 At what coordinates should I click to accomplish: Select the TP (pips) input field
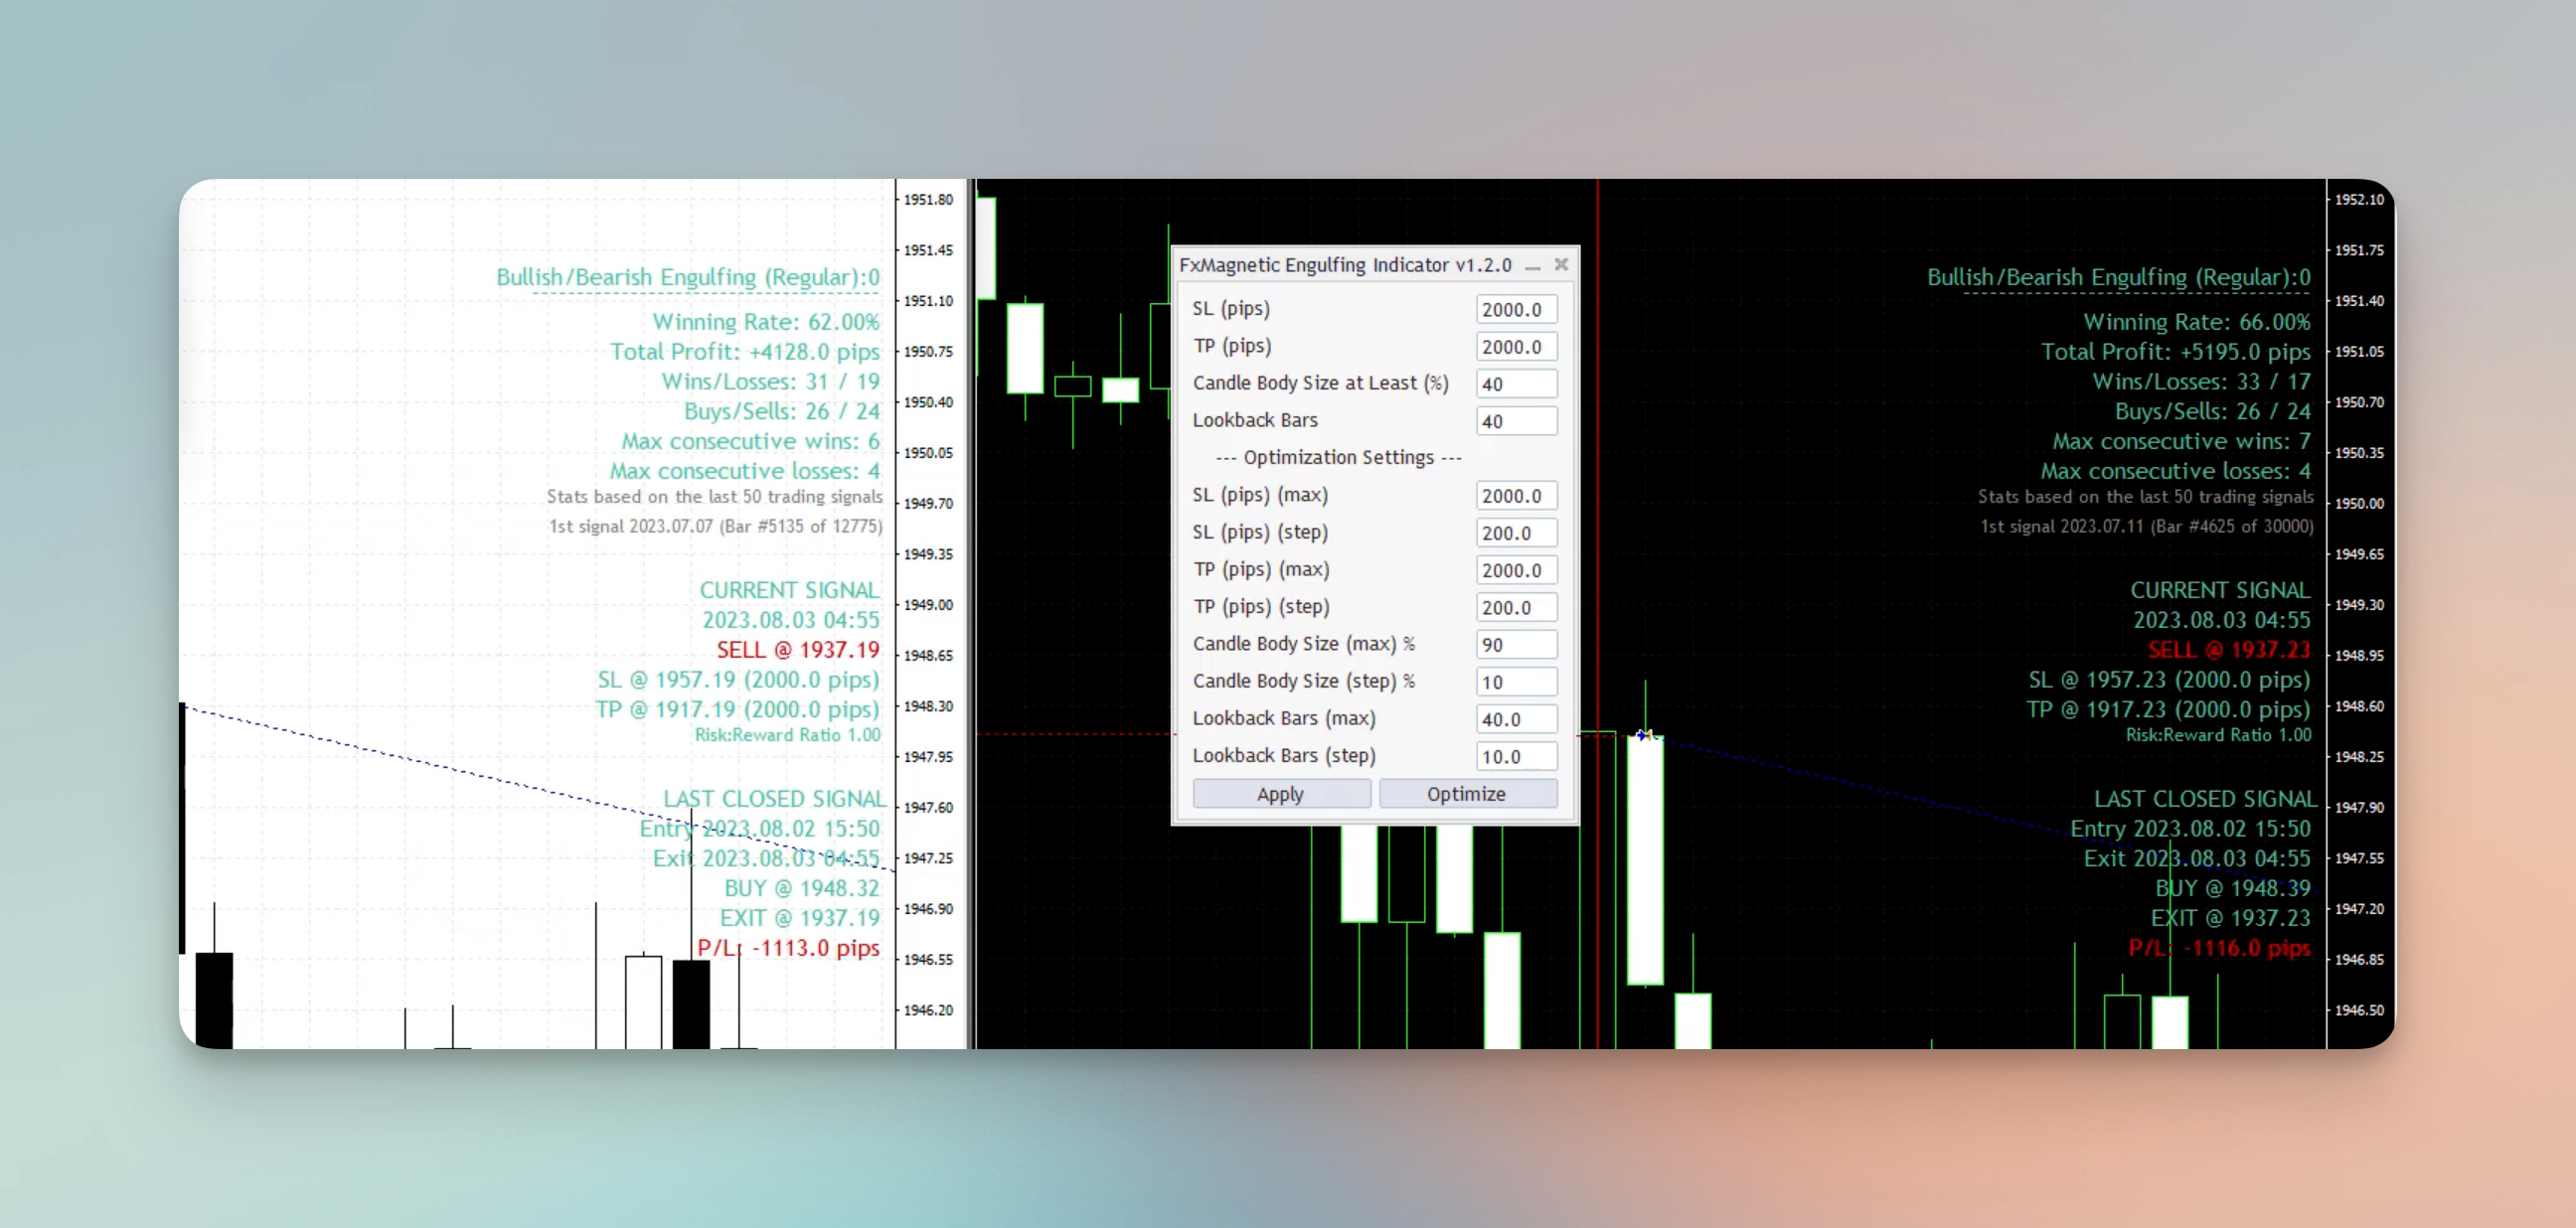(1516, 347)
